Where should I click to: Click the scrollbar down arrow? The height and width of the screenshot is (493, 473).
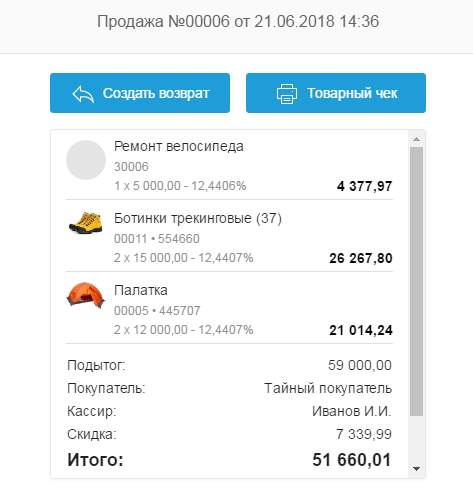[x=416, y=469]
